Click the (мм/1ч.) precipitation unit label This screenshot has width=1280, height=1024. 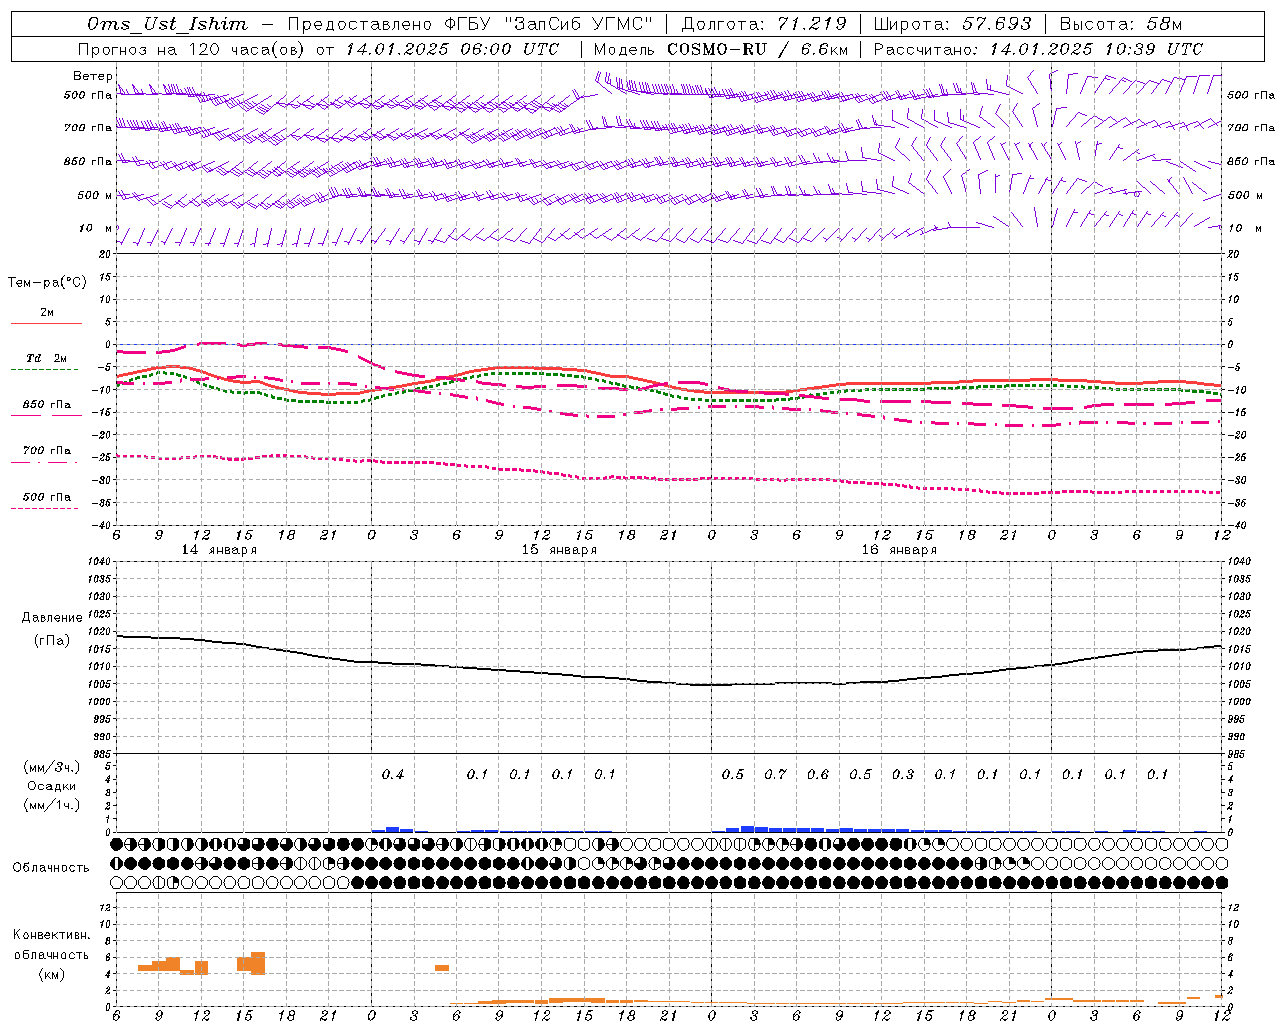pos(52,805)
